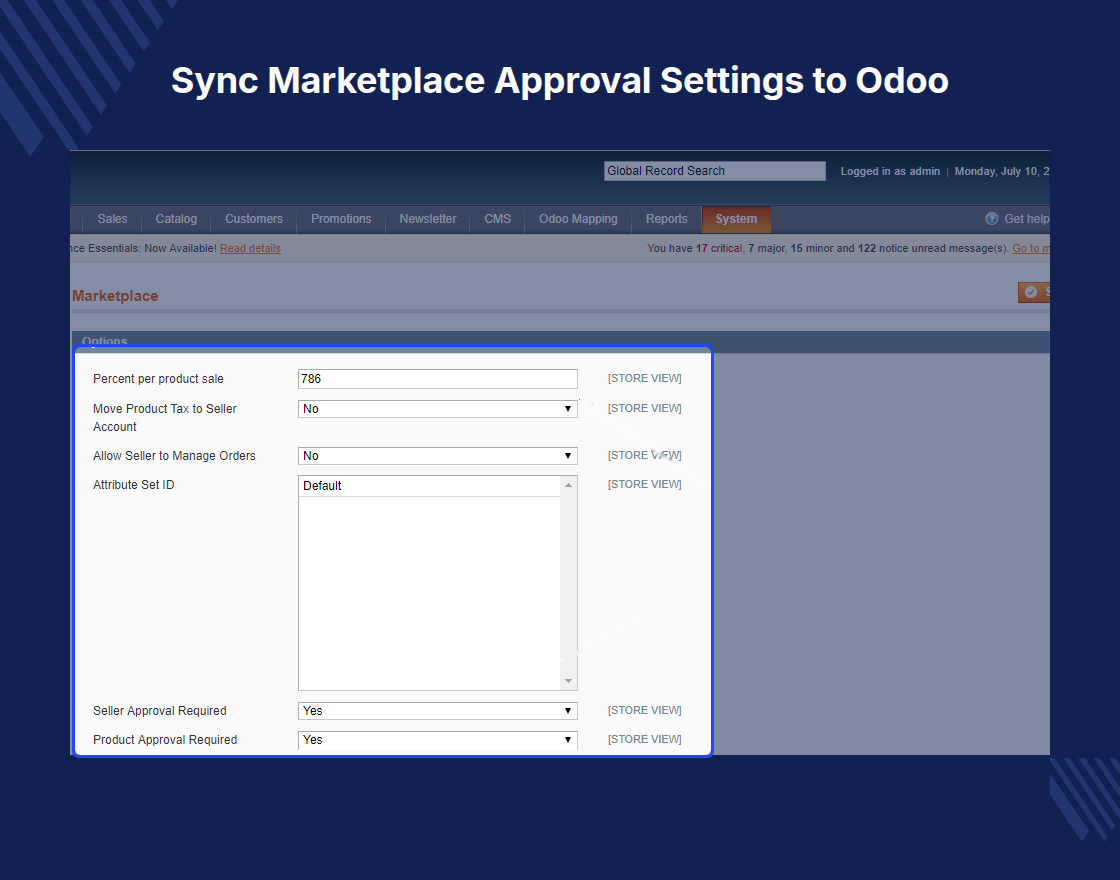Open the Customers menu
The image size is (1120, 880).
254,219
